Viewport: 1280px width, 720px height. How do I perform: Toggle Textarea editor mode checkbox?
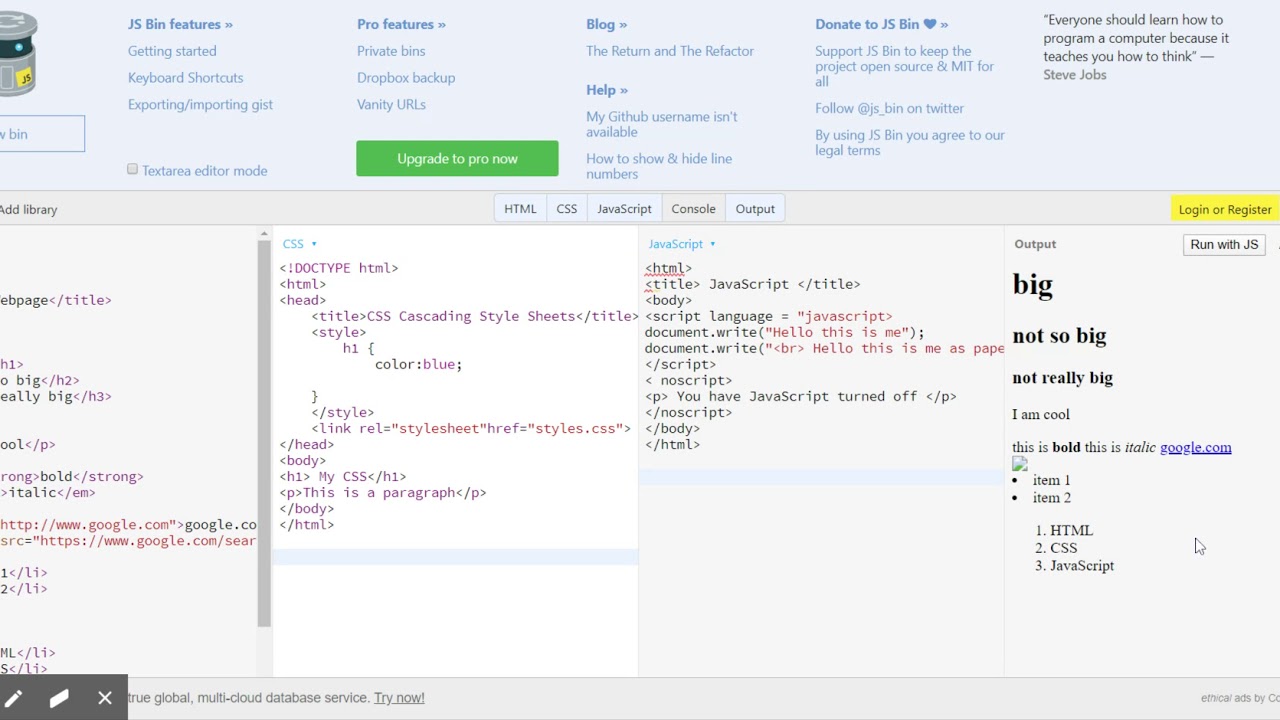click(132, 170)
